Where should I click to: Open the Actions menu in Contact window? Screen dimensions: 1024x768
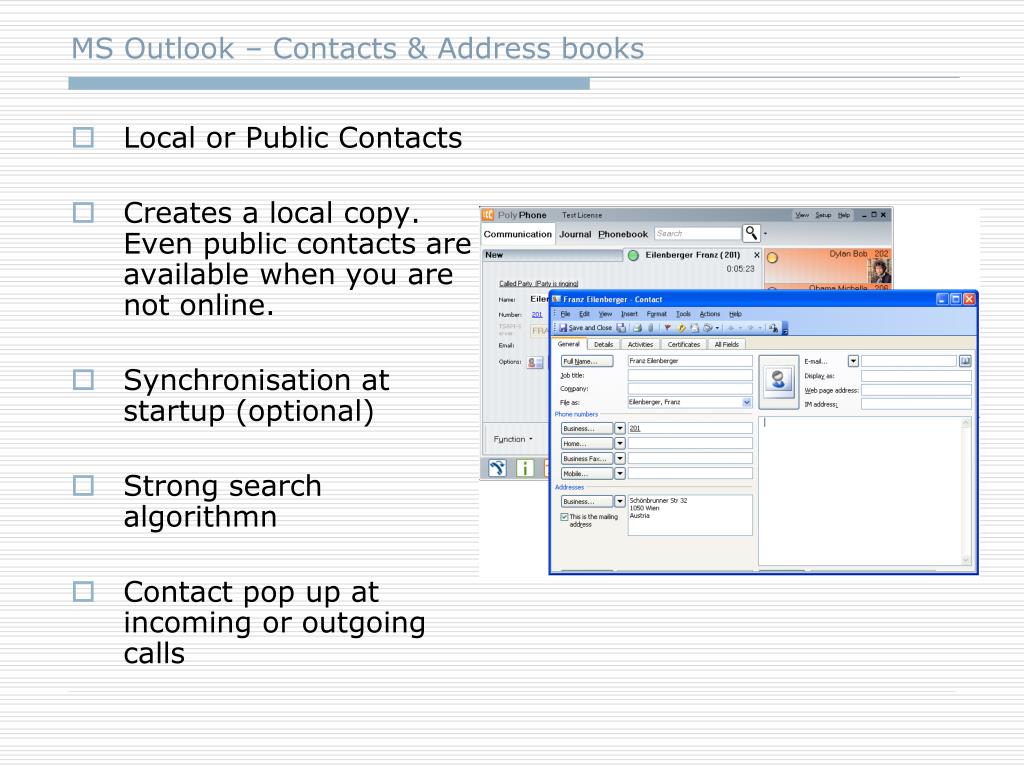click(710, 314)
